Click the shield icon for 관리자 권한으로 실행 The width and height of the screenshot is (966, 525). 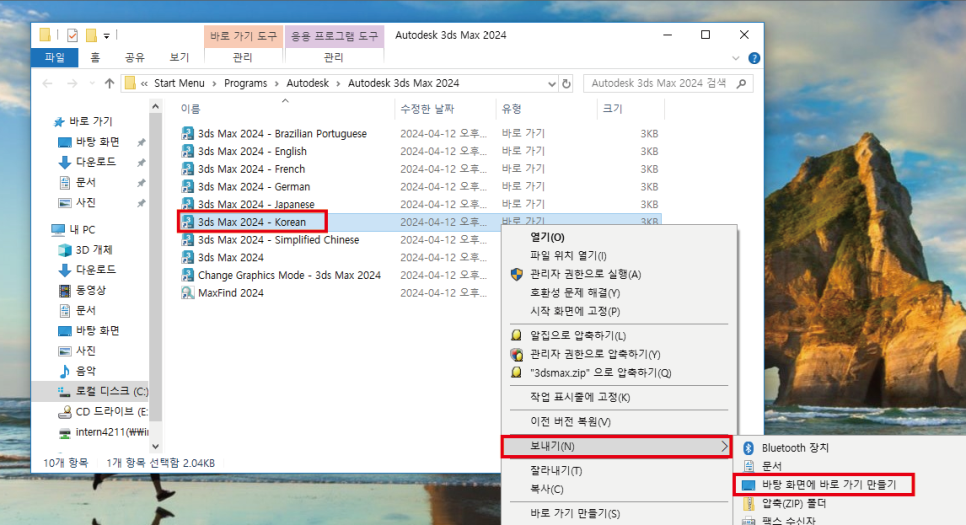[517, 274]
